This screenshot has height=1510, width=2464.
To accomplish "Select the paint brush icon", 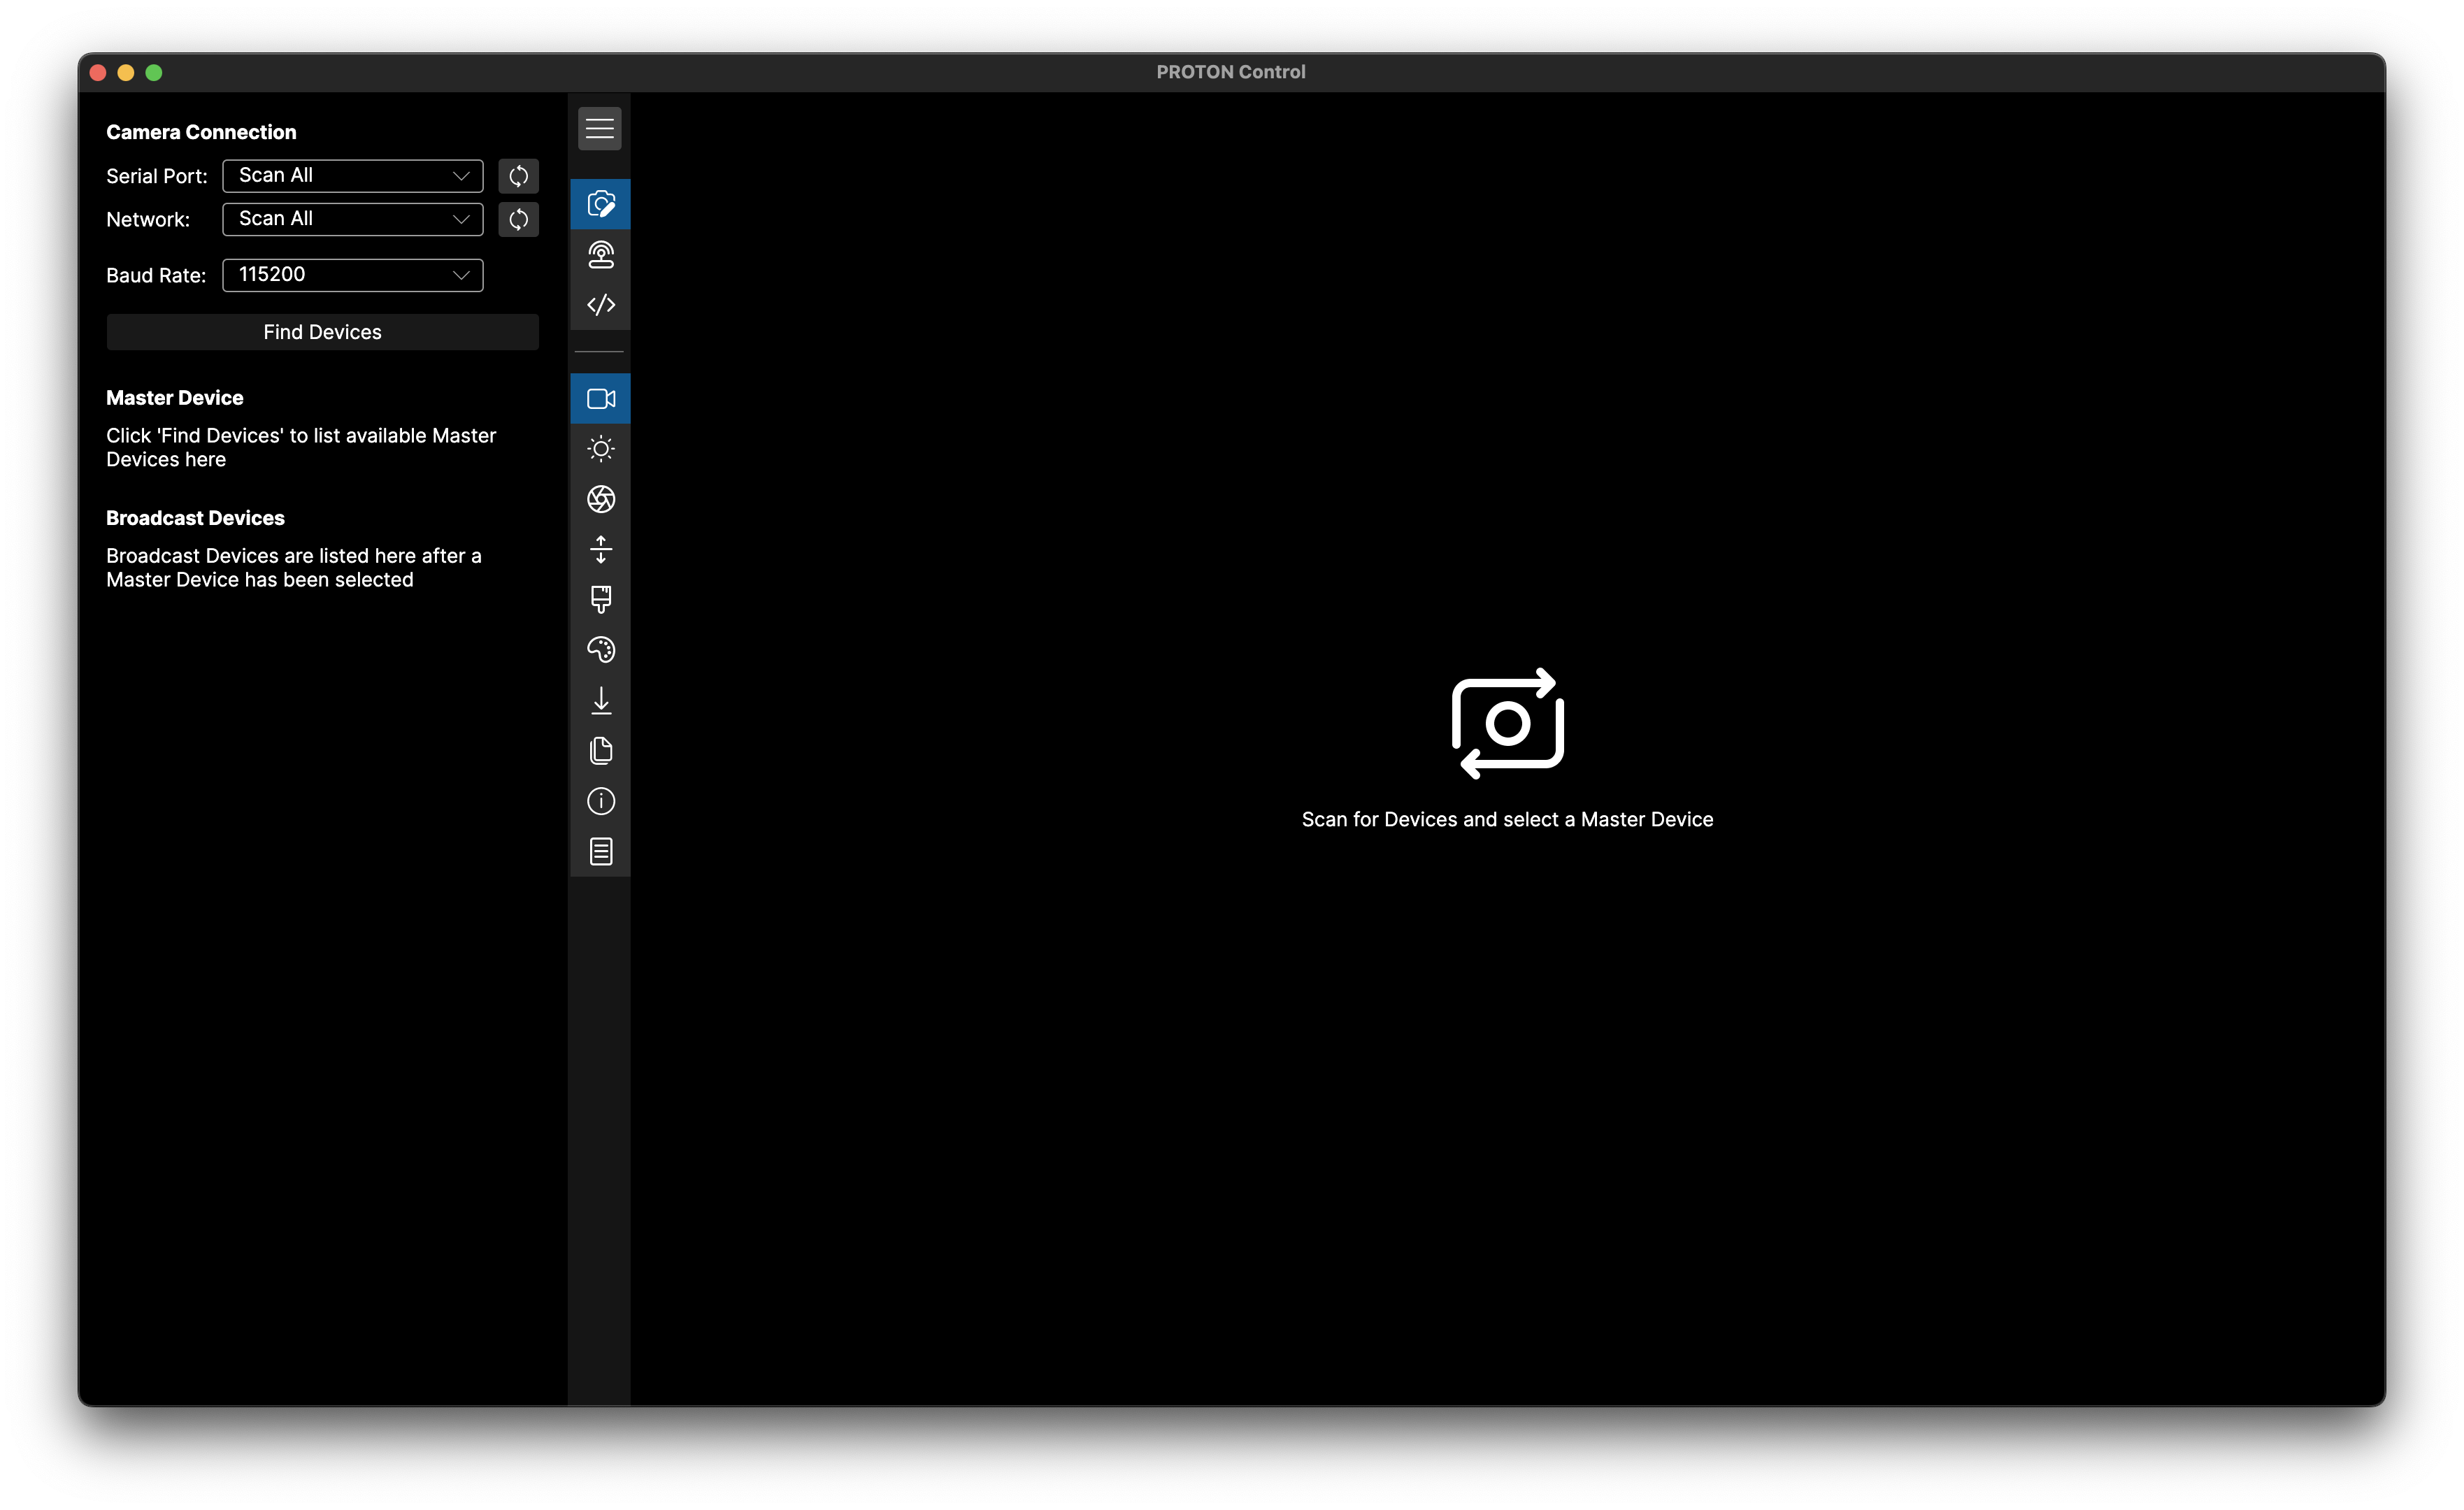I will pyautogui.click(x=600, y=599).
